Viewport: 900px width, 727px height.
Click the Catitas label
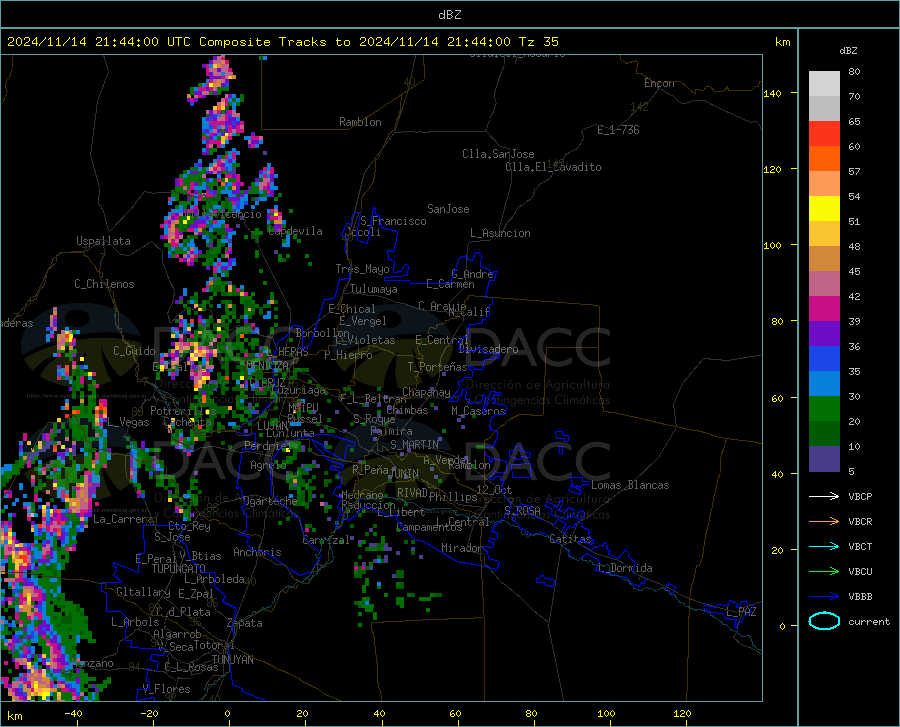(x=571, y=539)
